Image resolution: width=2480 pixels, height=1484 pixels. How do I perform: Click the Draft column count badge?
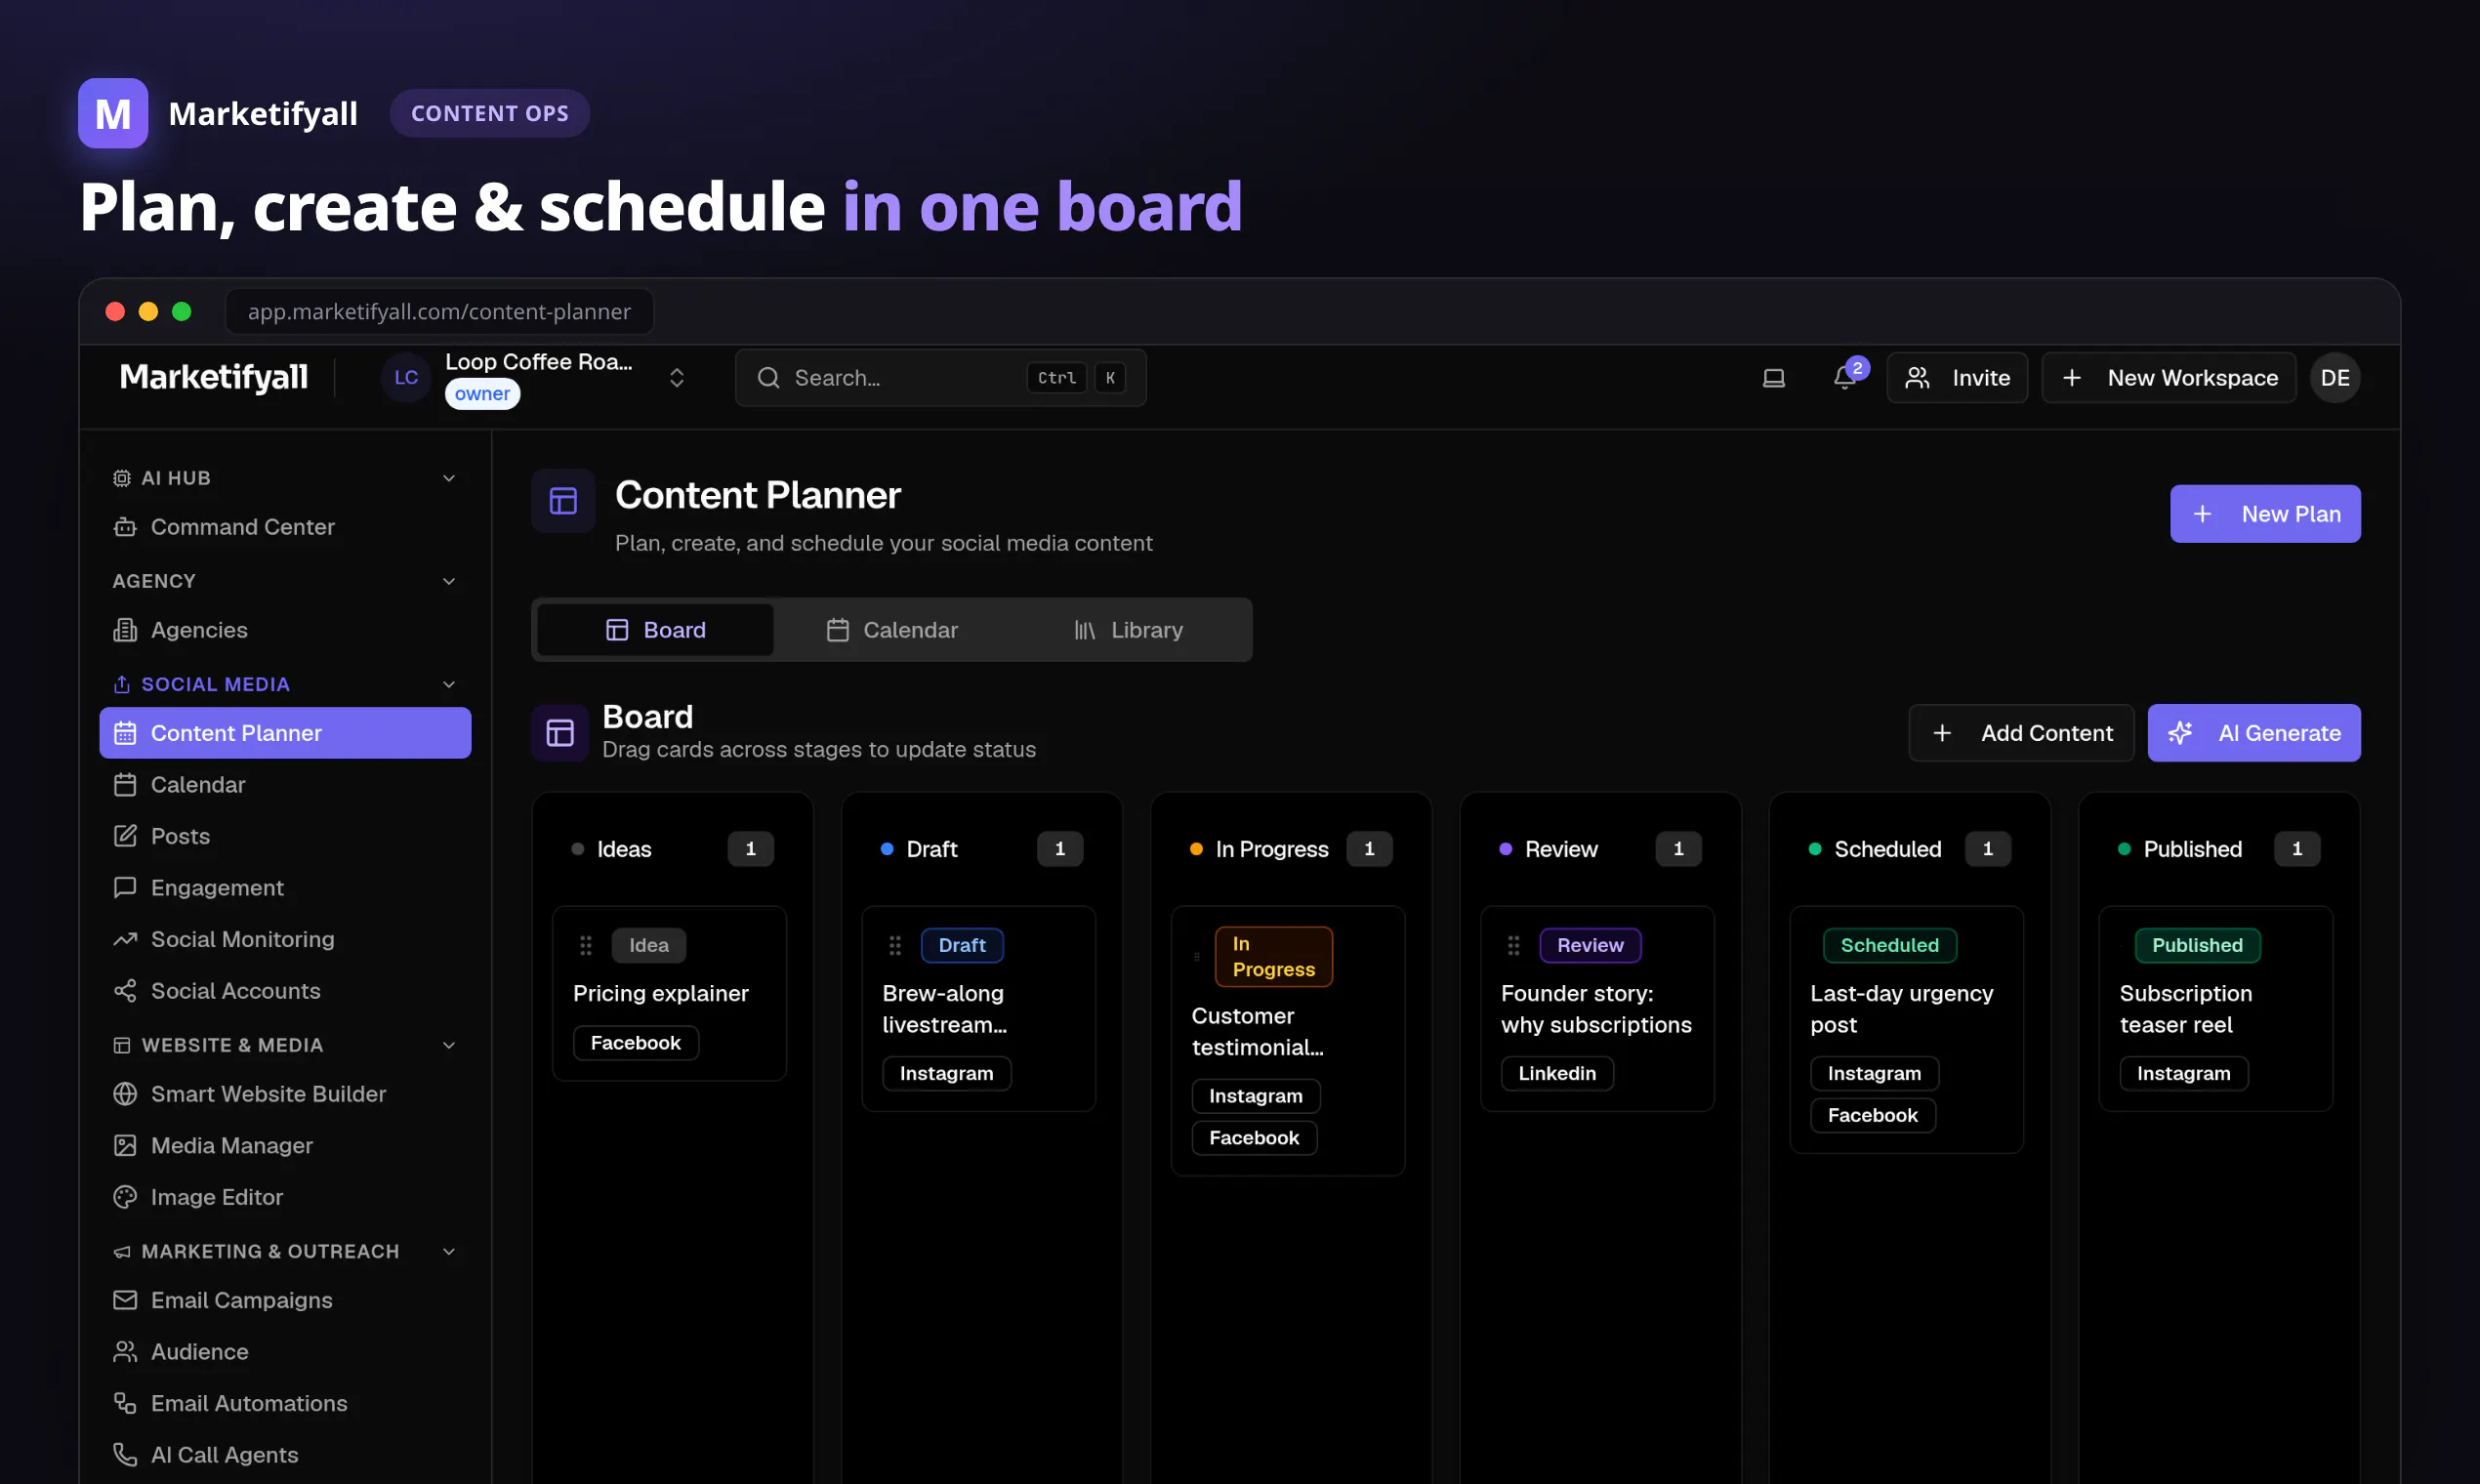[x=1059, y=849]
